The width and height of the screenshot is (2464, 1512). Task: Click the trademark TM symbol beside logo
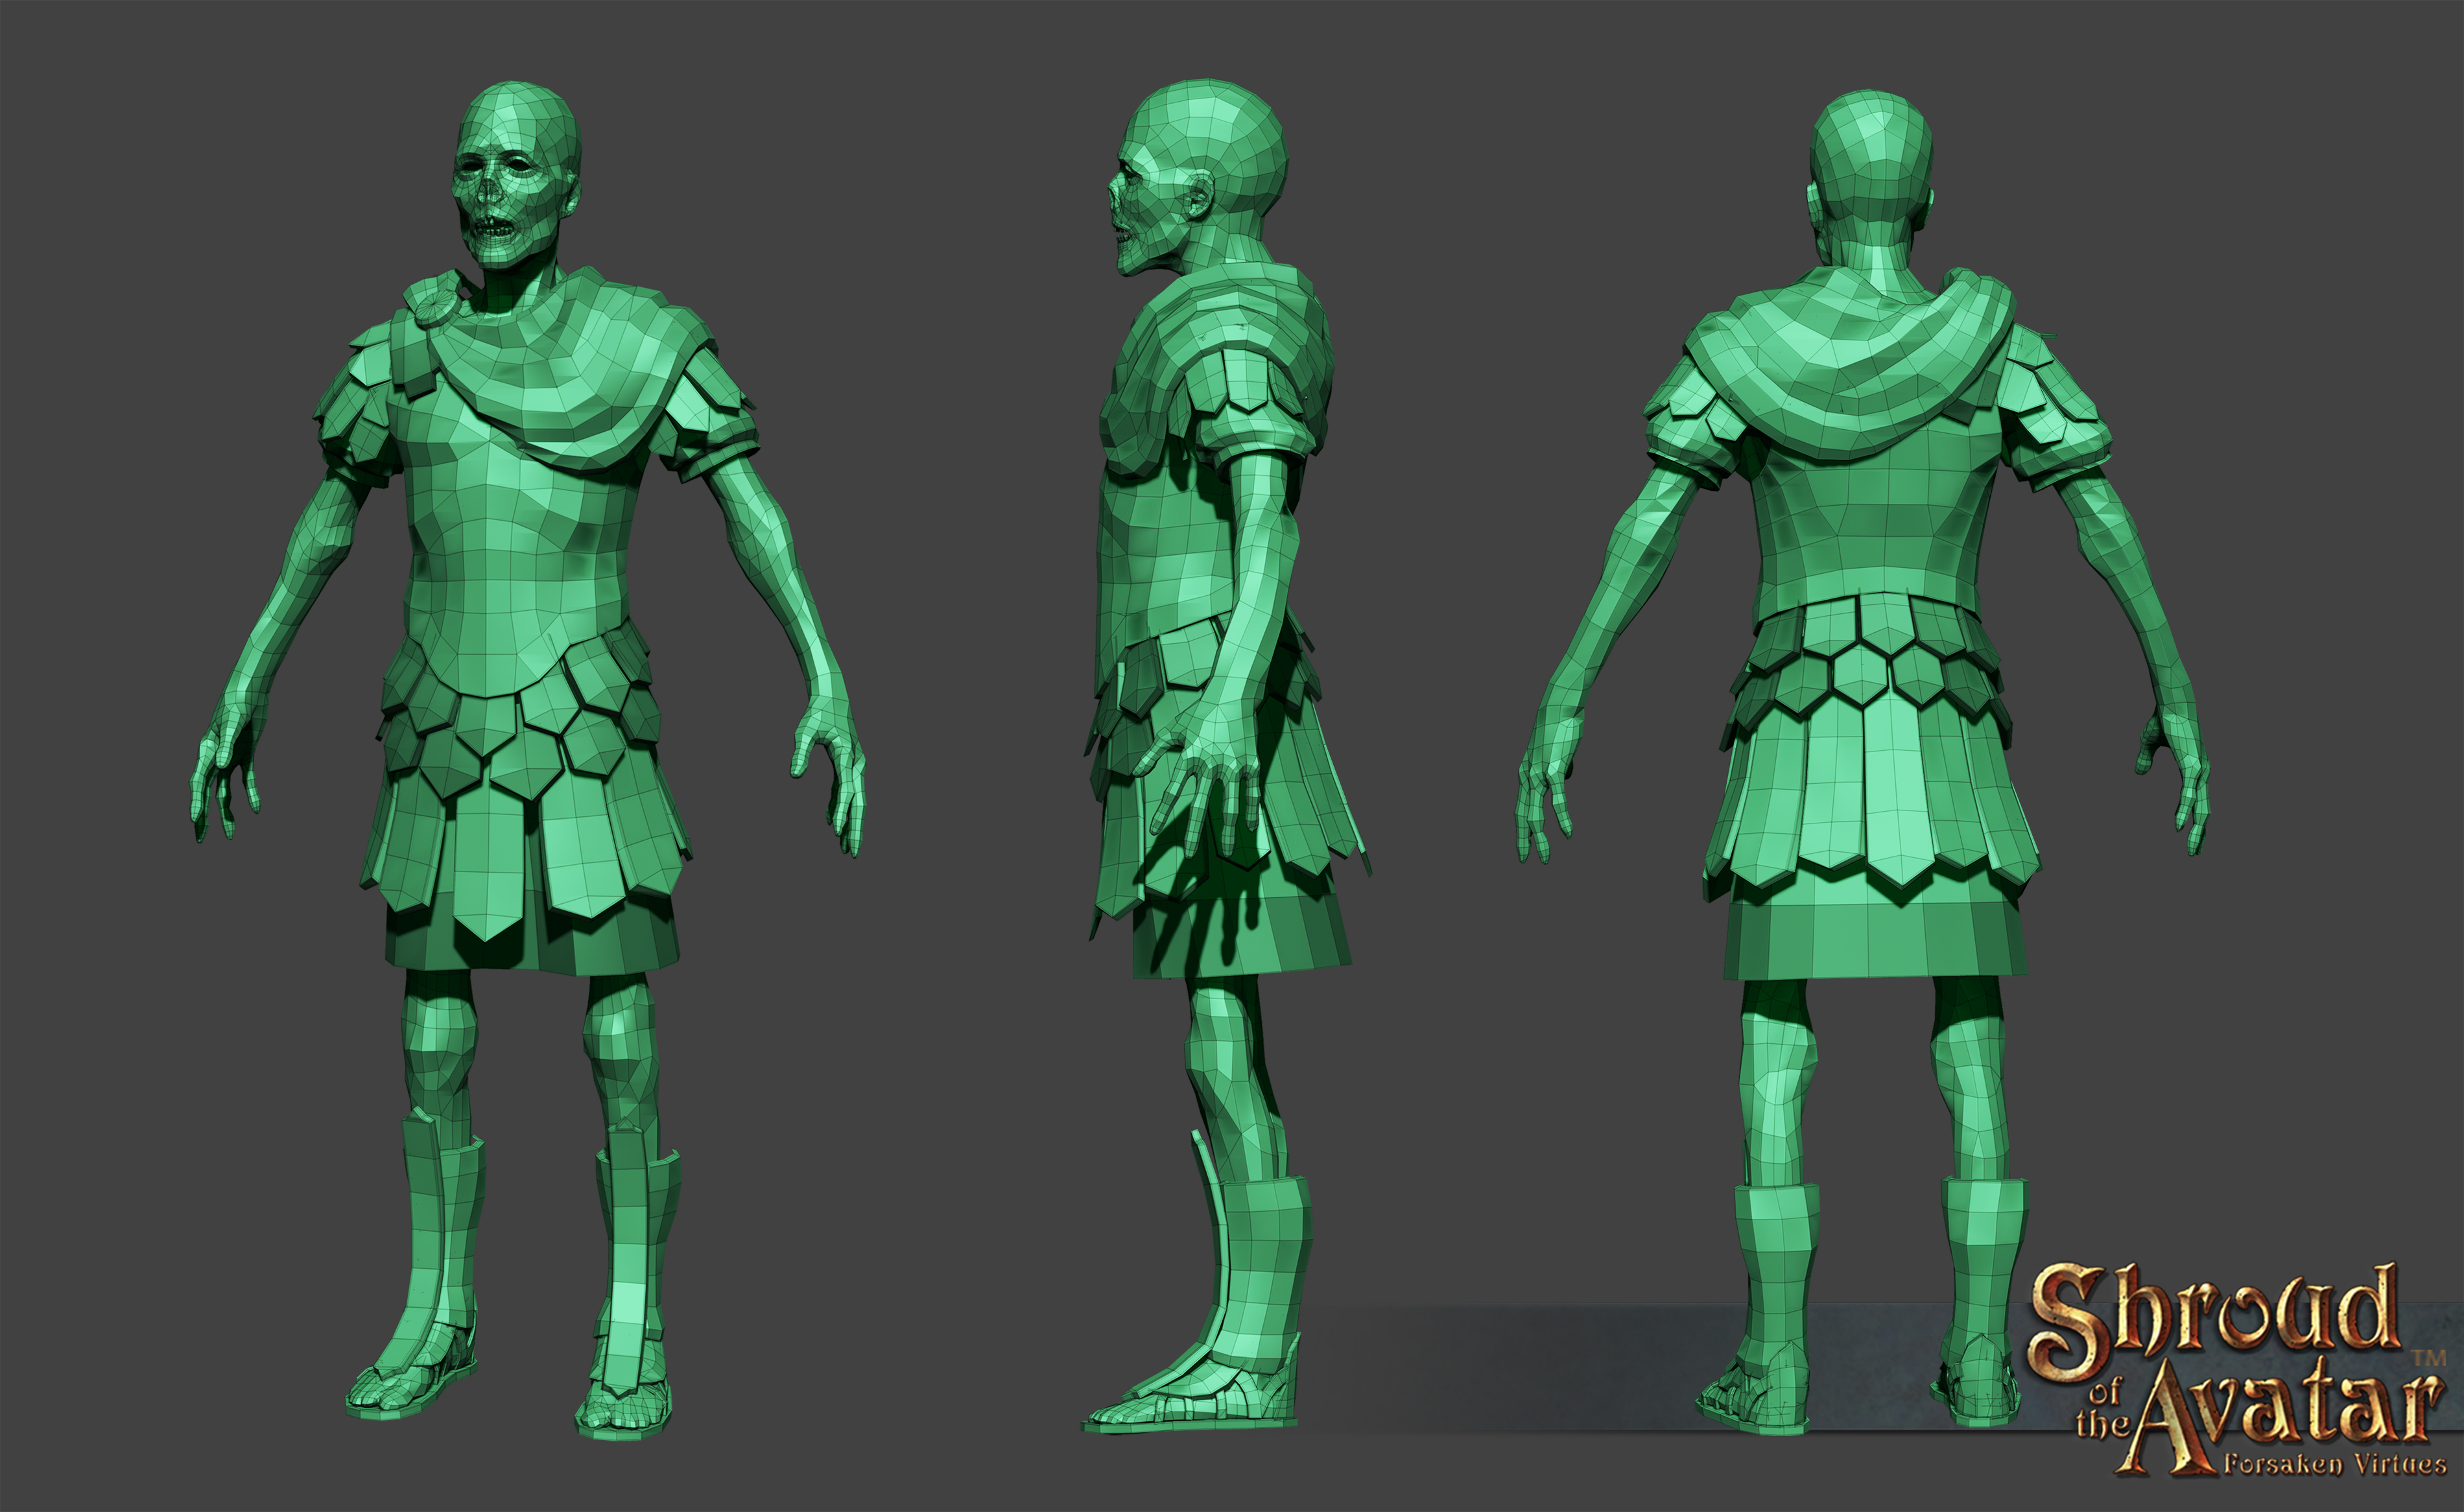click(2428, 1359)
